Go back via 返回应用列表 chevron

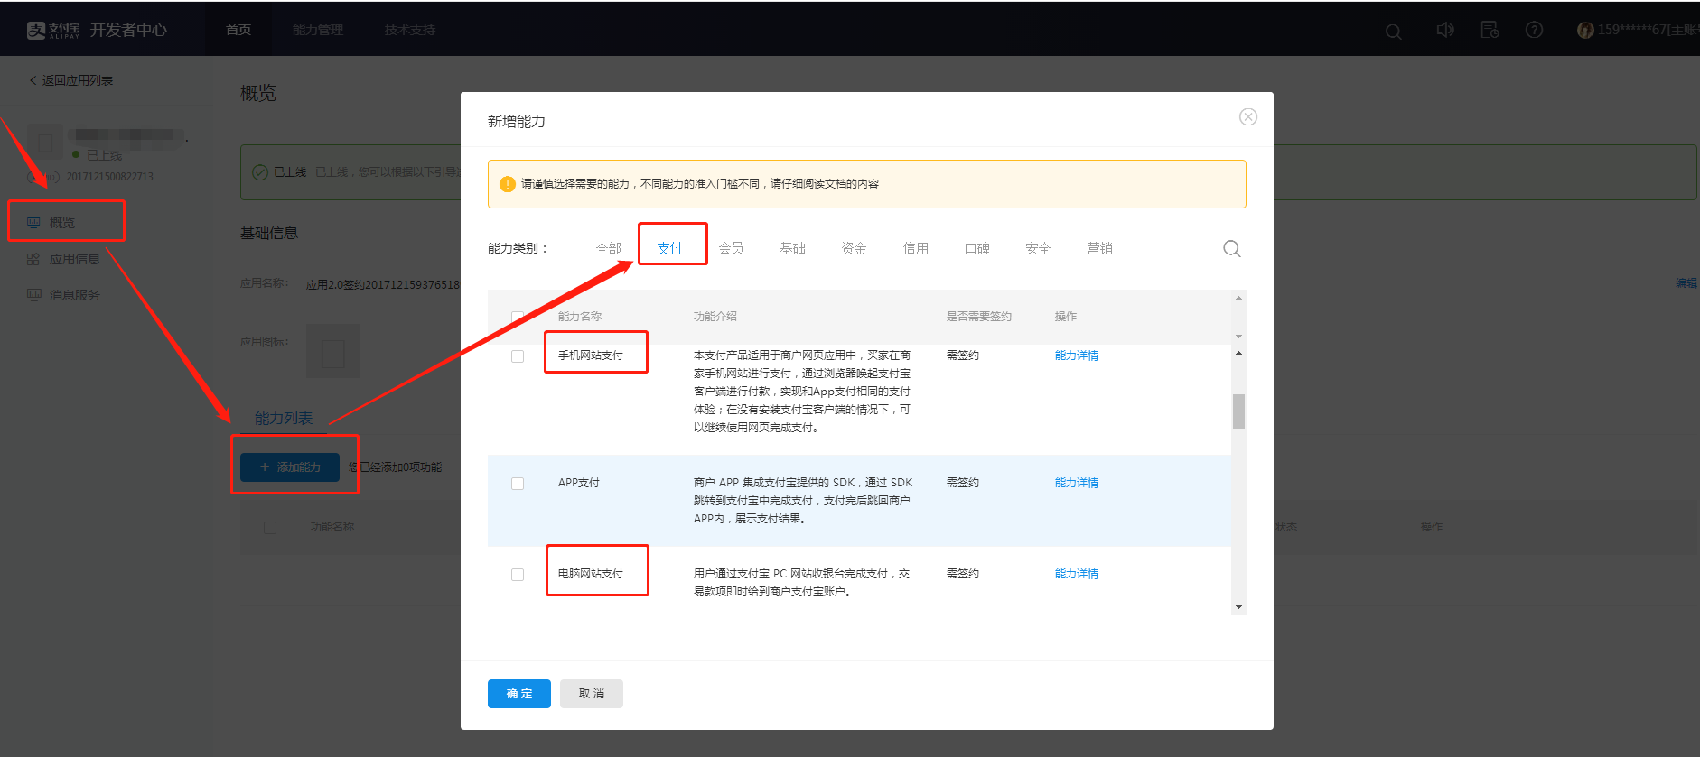tap(33, 81)
